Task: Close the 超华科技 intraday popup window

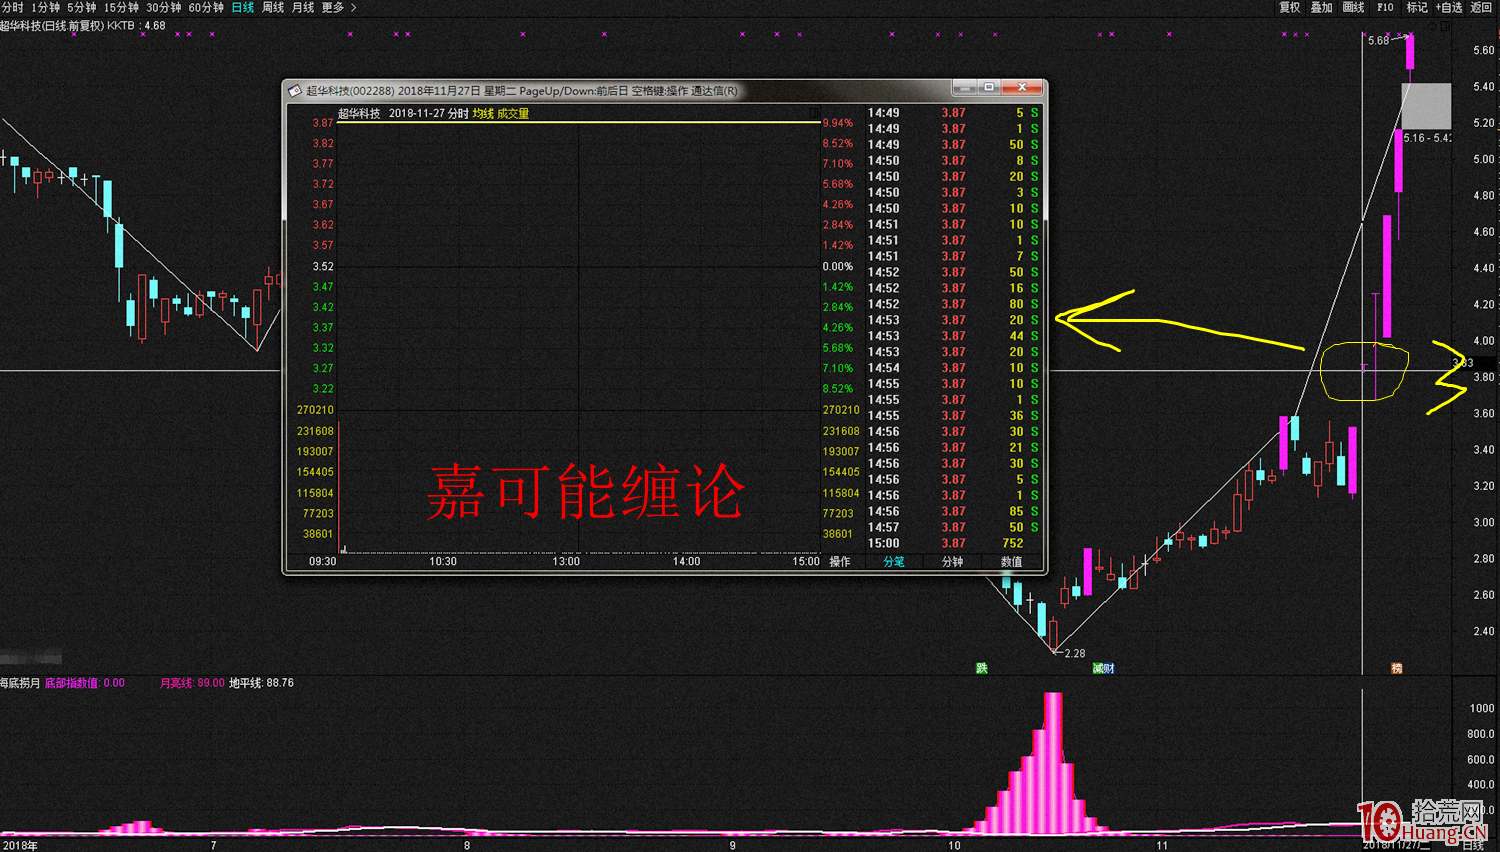Action: pos(1022,88)
